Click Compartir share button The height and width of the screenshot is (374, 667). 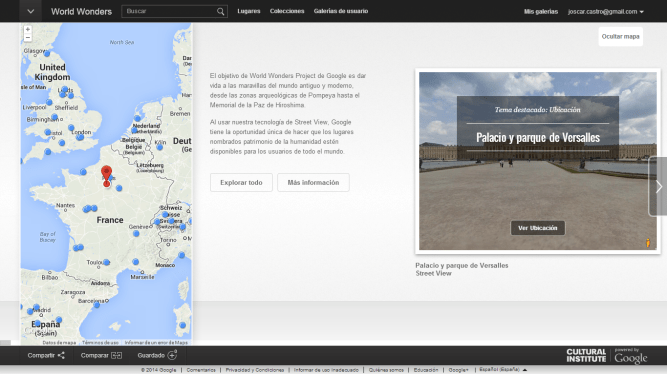click(x=46, y=355)
